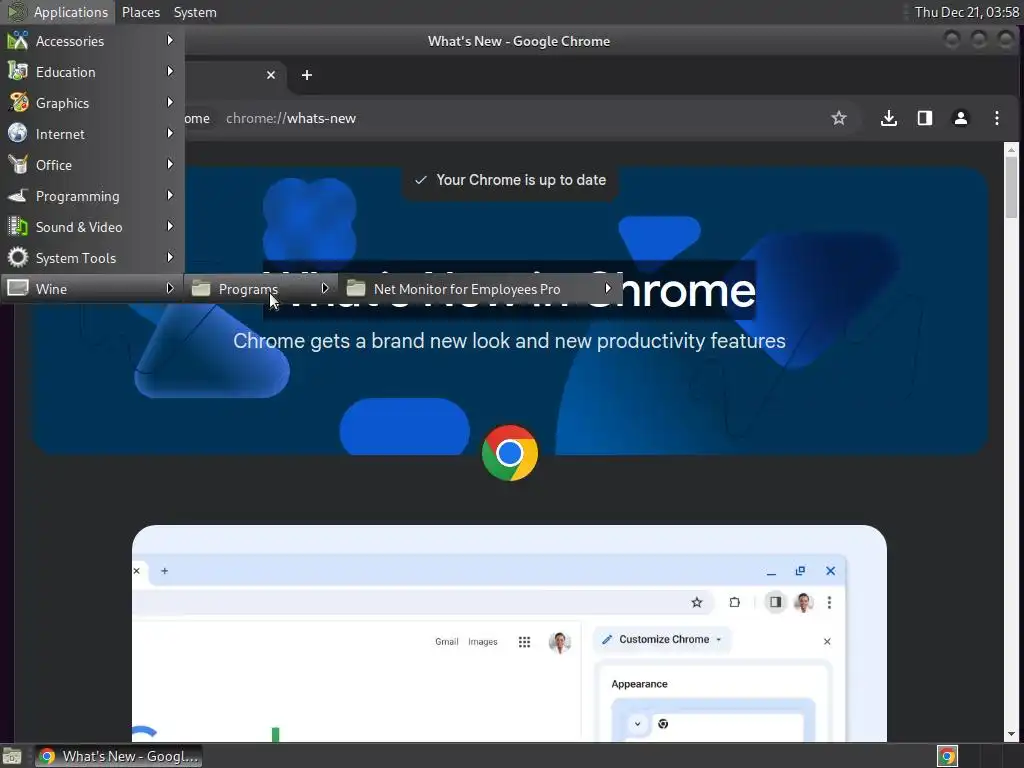Expand the Sound & Video submenu arrow

tap(170, 226)
